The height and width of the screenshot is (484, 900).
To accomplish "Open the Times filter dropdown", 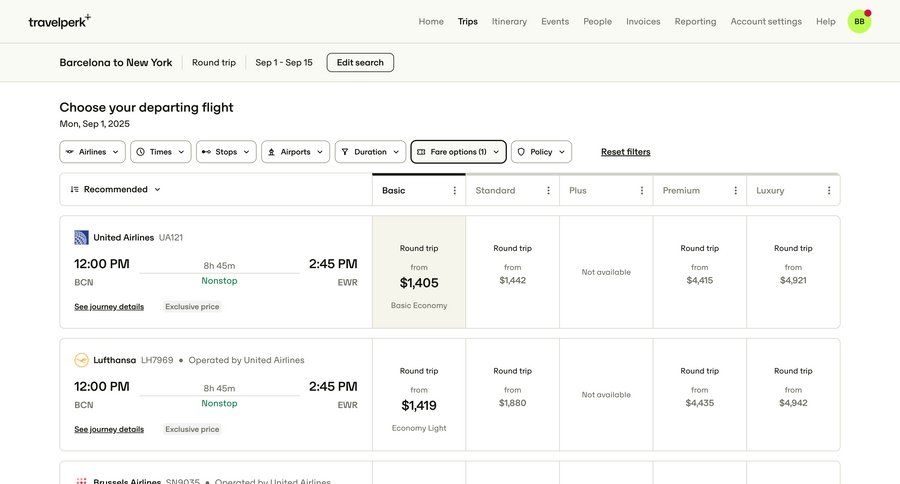I will pyautogui.click(x=160, y=152).
